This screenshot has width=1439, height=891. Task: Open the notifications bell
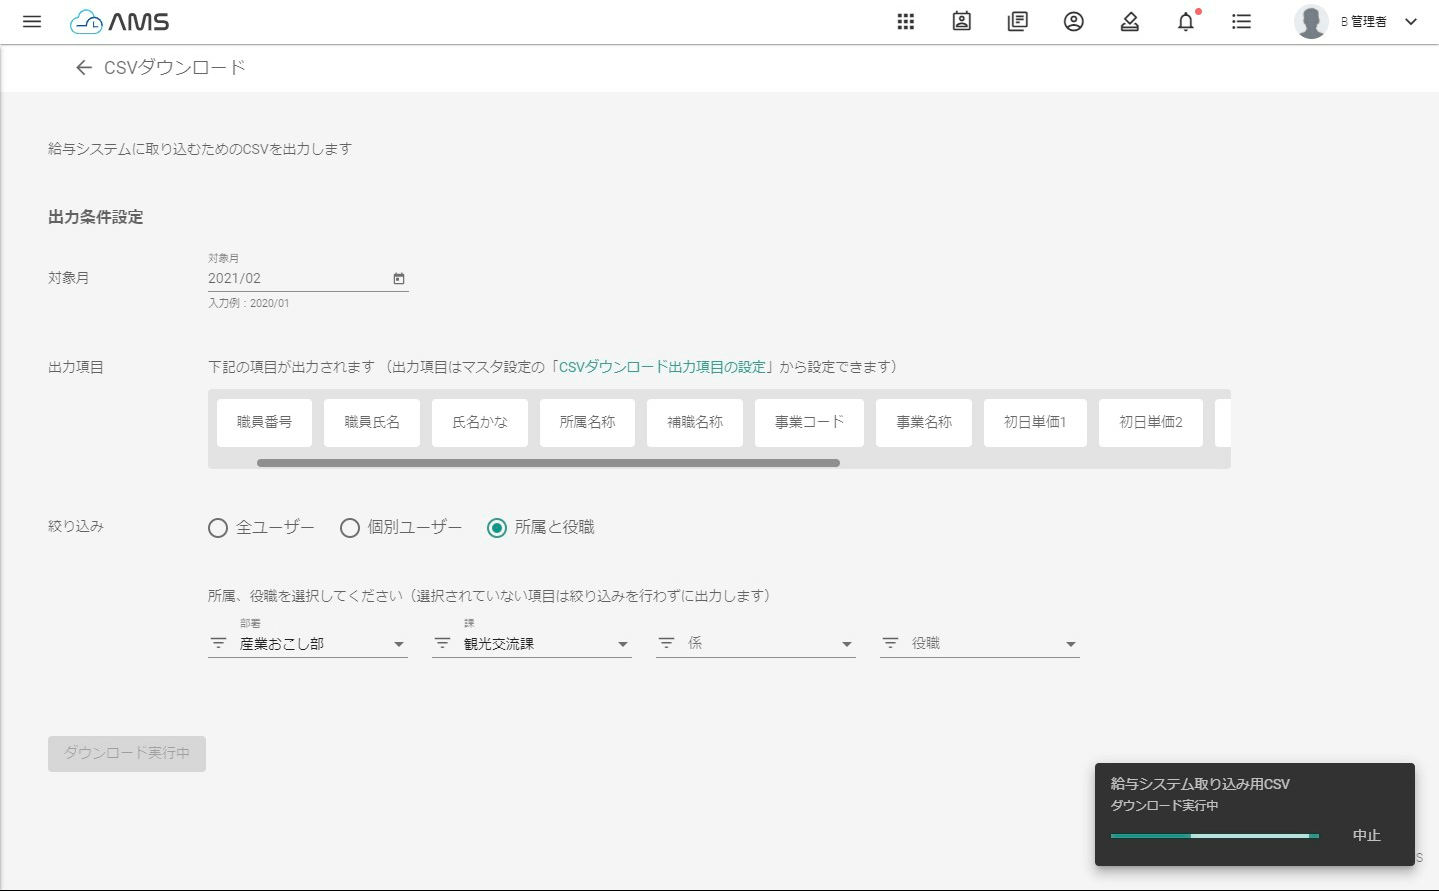pos(1186,22)
